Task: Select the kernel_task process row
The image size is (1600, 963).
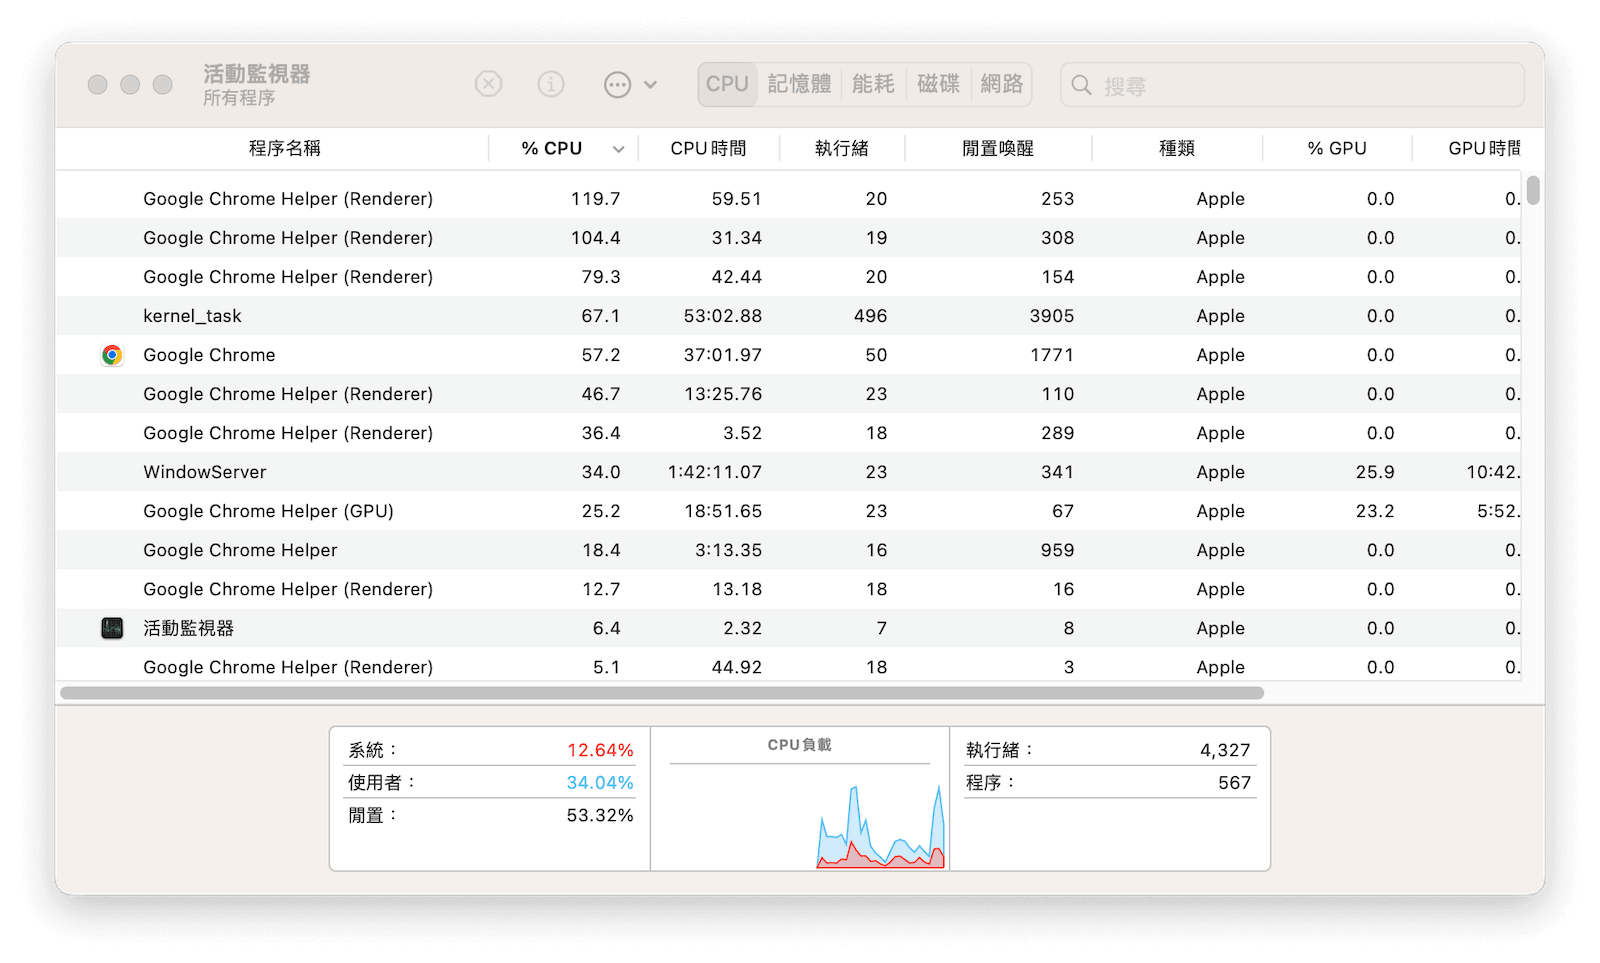Action: [788, 316]
